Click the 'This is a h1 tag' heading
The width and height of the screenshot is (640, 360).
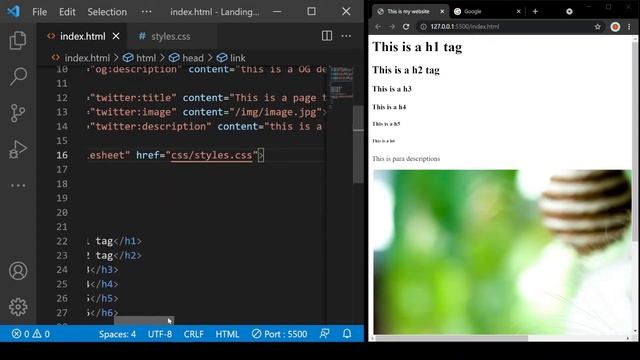tap(417, 47)
